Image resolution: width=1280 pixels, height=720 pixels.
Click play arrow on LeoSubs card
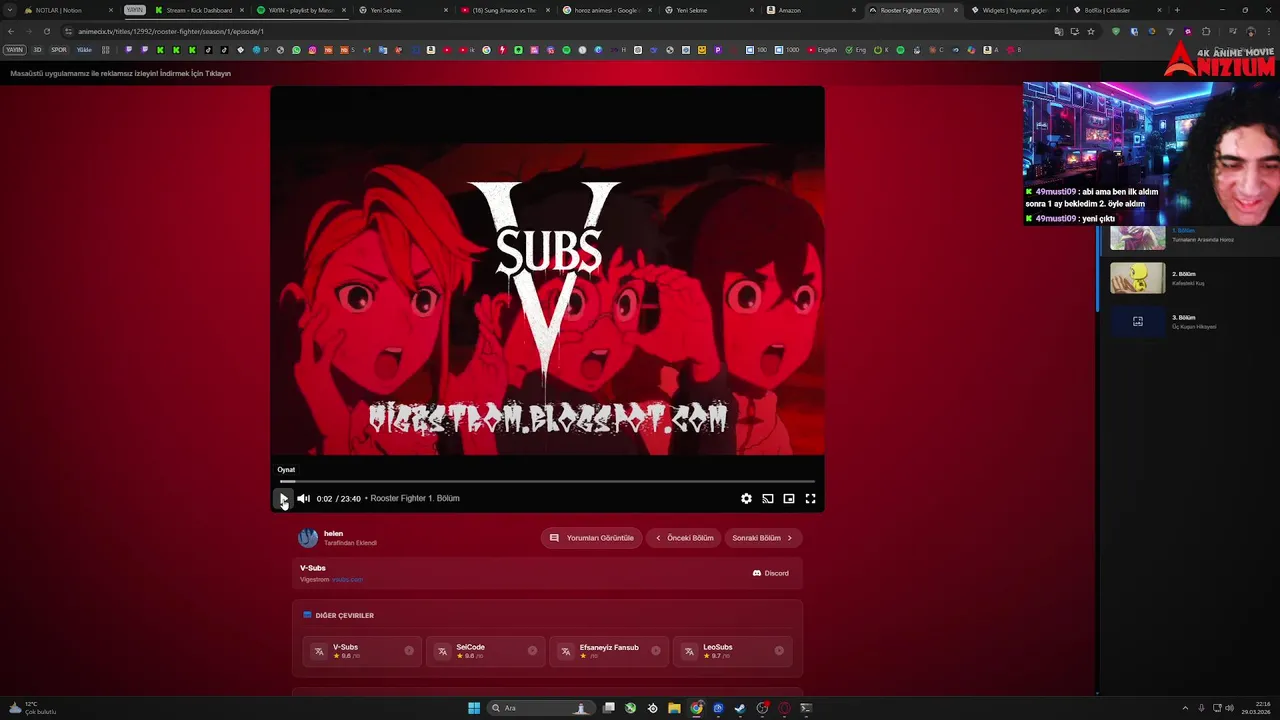click(779, 651)
